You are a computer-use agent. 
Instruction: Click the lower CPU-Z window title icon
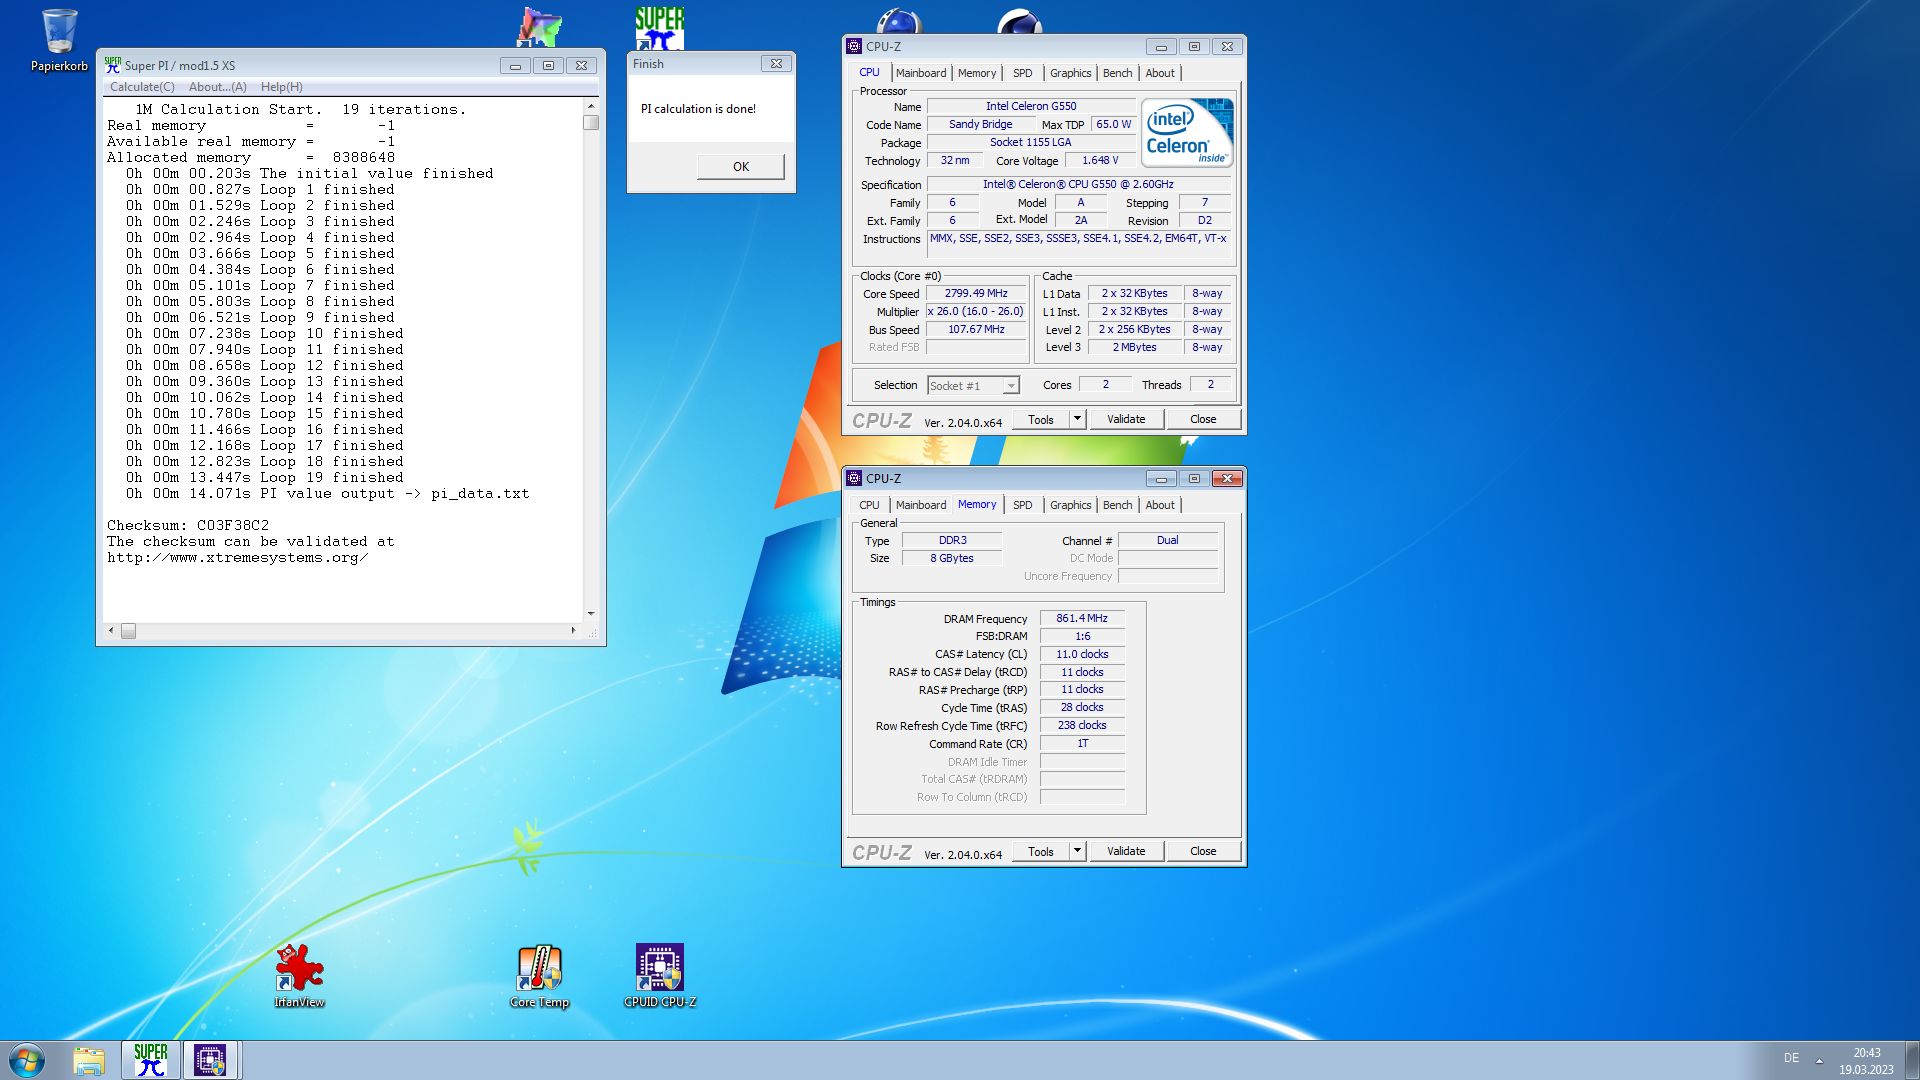(x=854, y=478)
